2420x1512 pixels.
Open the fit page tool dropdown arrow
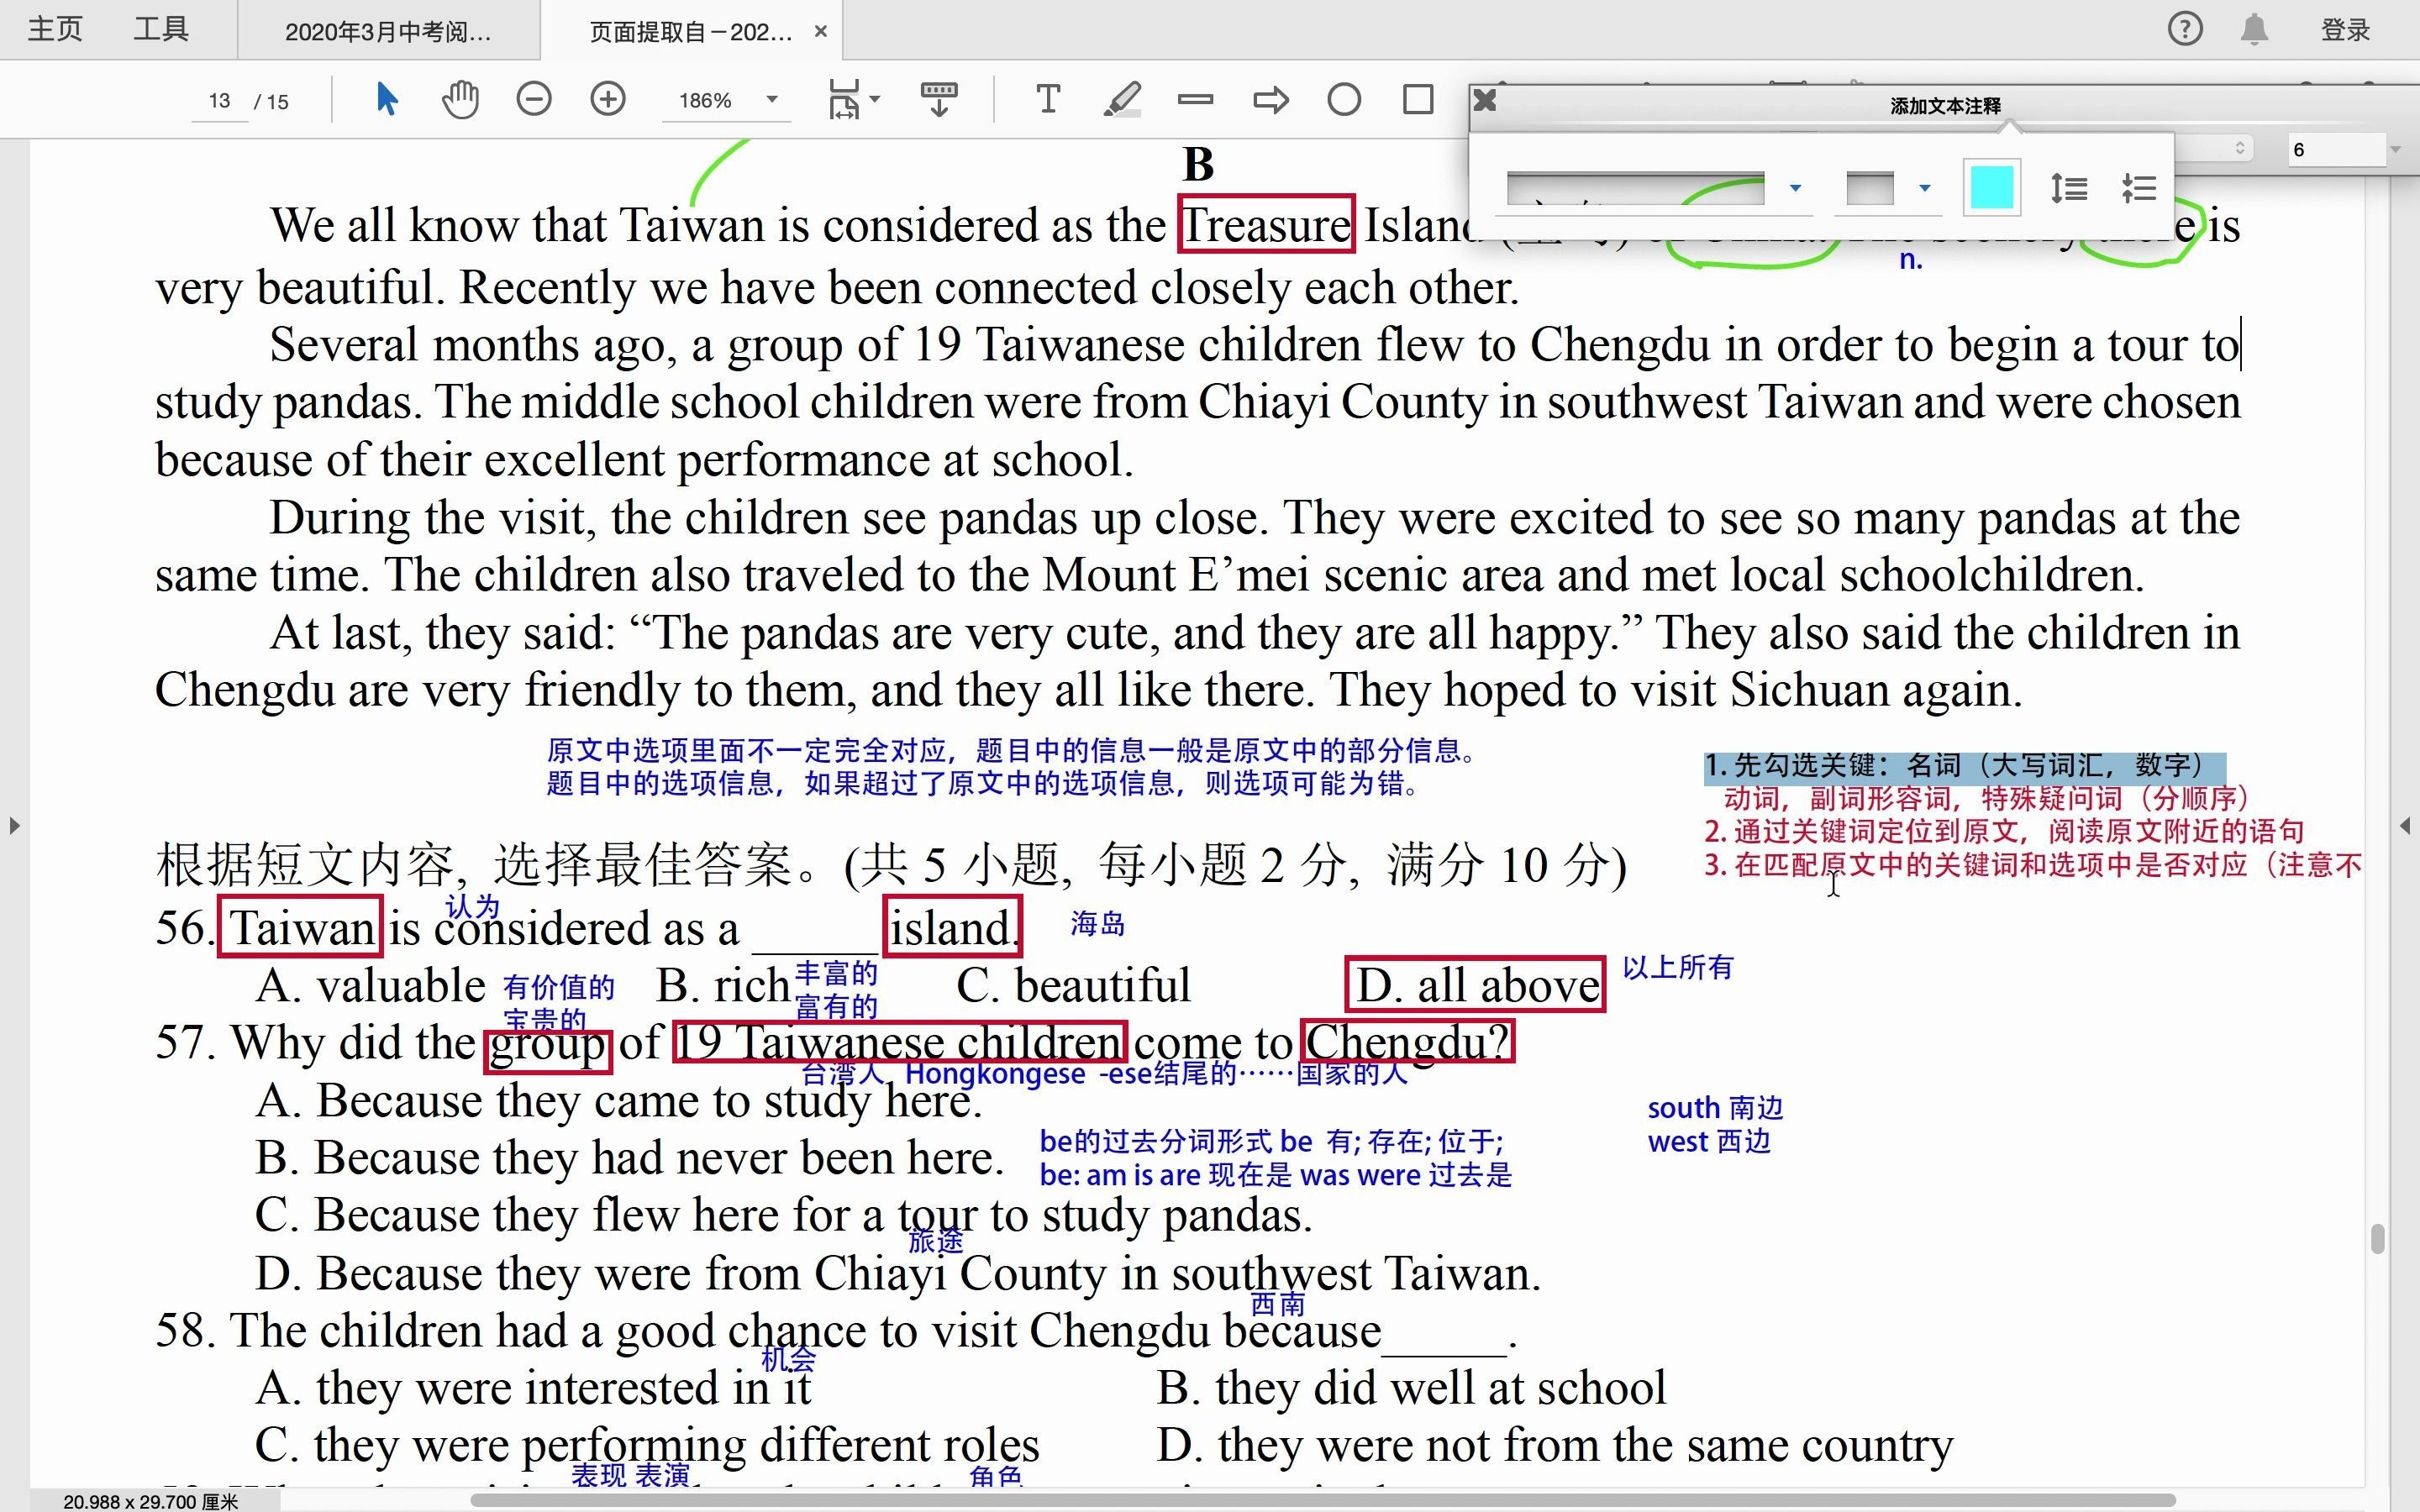[875, 100]
